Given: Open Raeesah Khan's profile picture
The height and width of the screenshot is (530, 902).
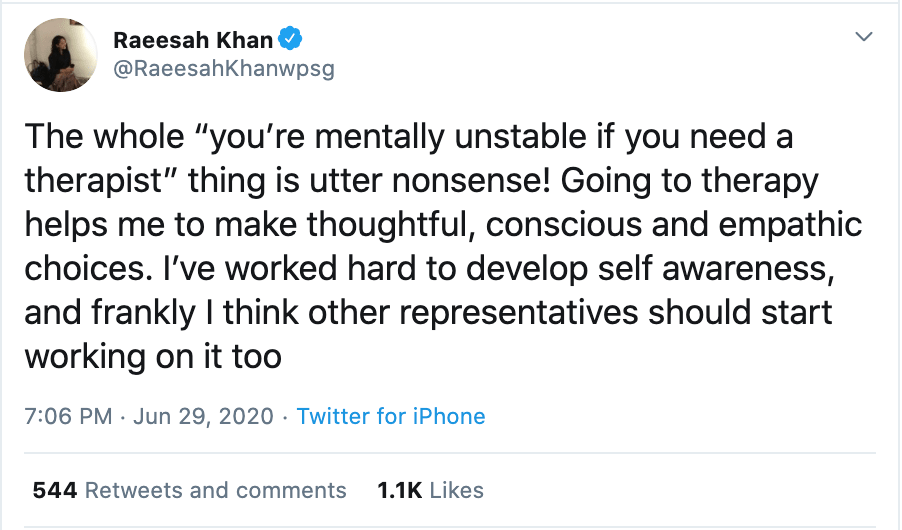Looking at the screenshot, I should (x=59, y=56).
